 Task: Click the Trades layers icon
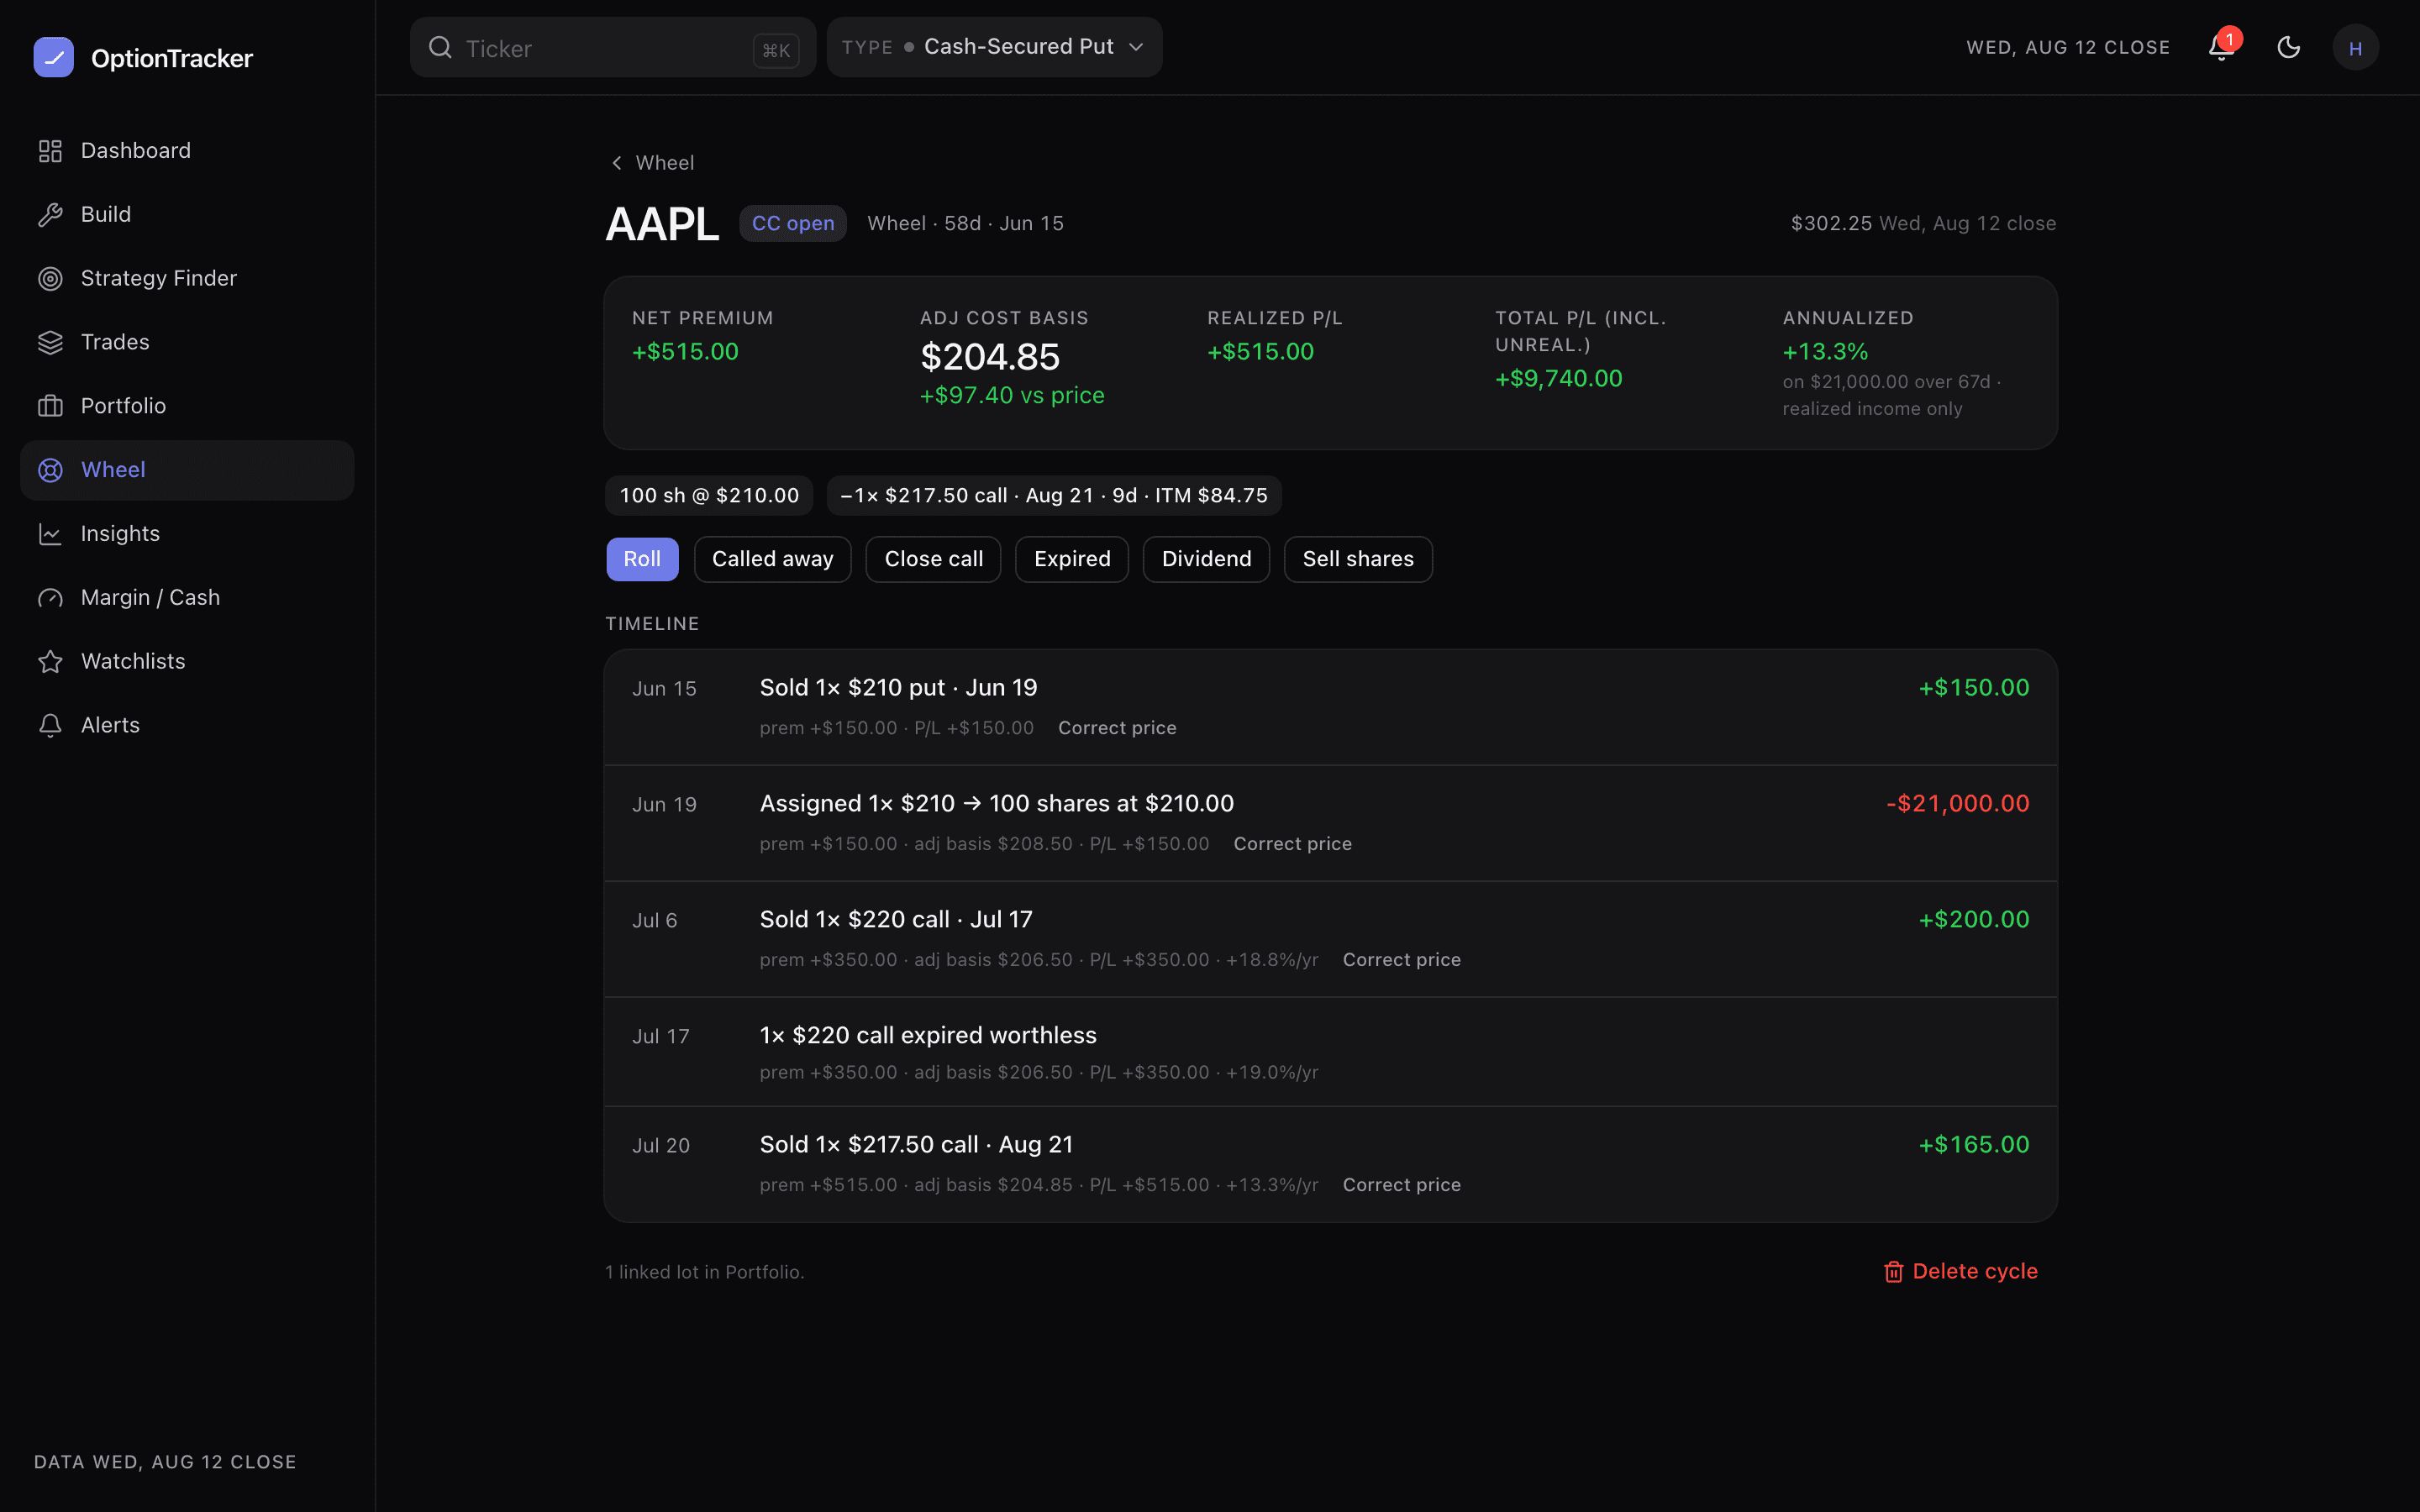pos(50,343)
